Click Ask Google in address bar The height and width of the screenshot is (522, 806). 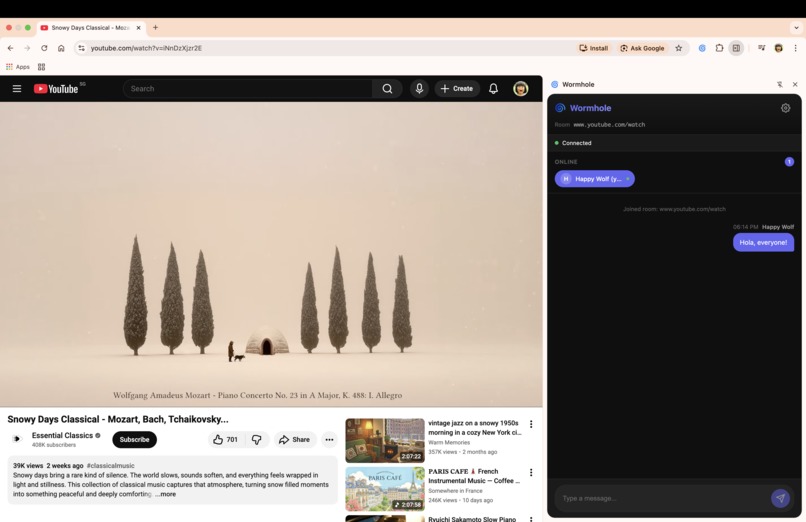(642, 48)
